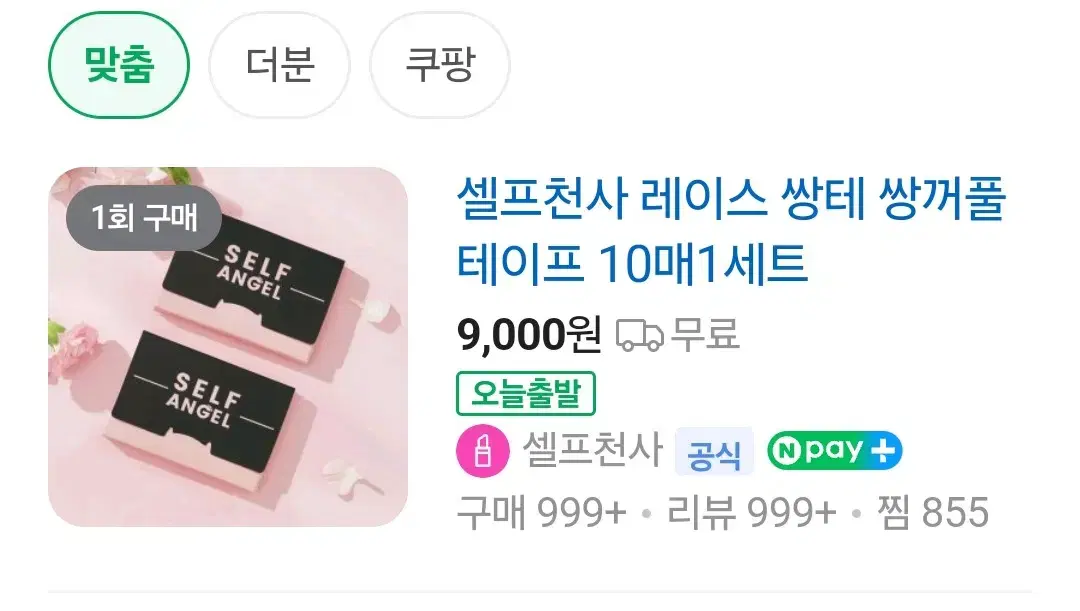Viewport: 1080px width, 611px height.
Task: Open the 셀프천사 레이스 쌍테 product title link
Action: pos(731,229)
